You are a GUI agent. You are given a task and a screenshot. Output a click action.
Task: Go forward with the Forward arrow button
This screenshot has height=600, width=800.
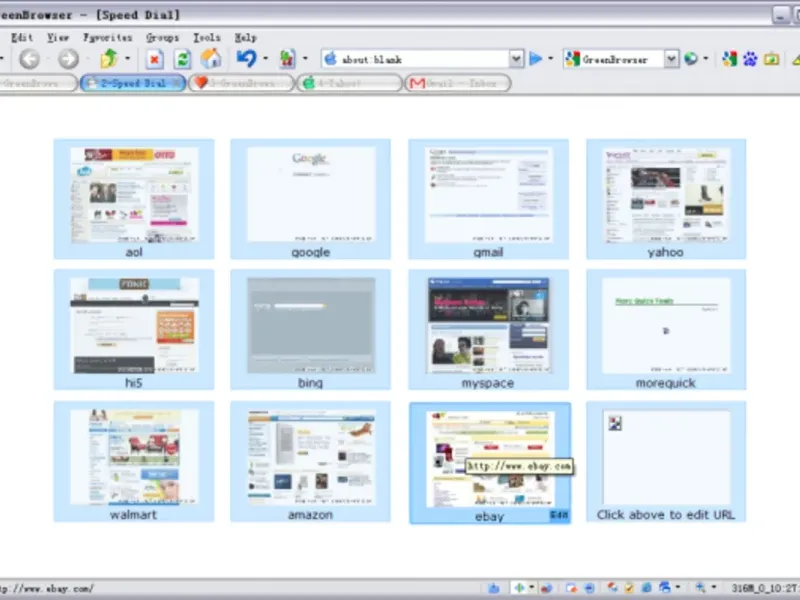(x=68, y=59)
